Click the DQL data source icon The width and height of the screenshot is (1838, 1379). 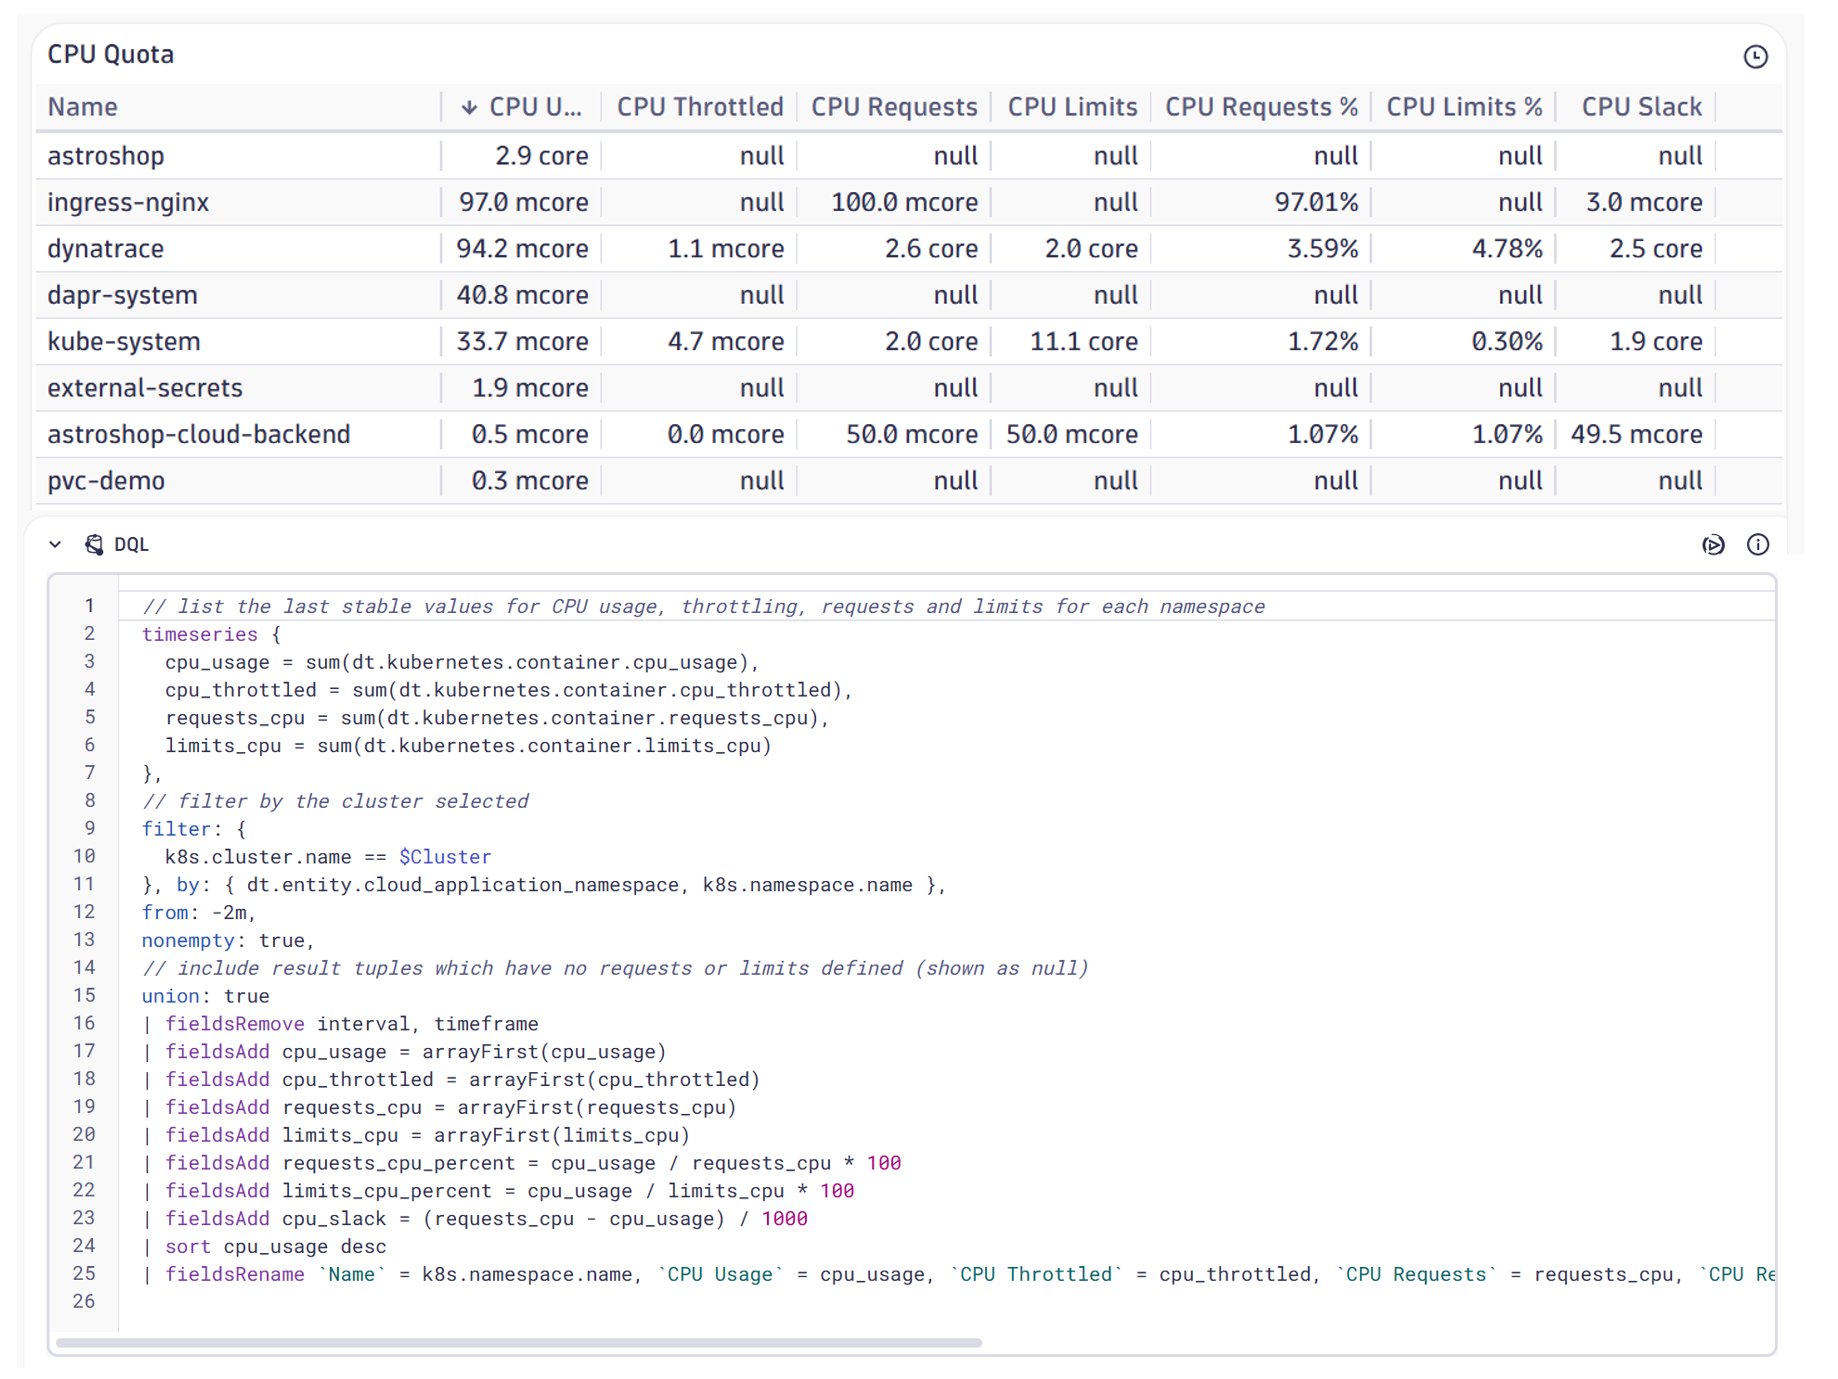tap(94, 545)
